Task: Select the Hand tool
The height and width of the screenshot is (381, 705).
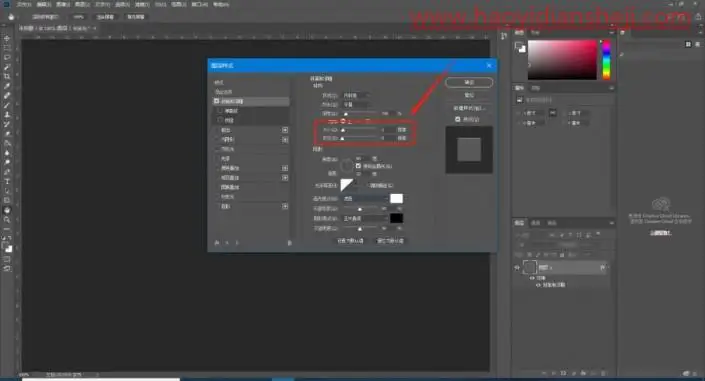Action: [7, 210]
